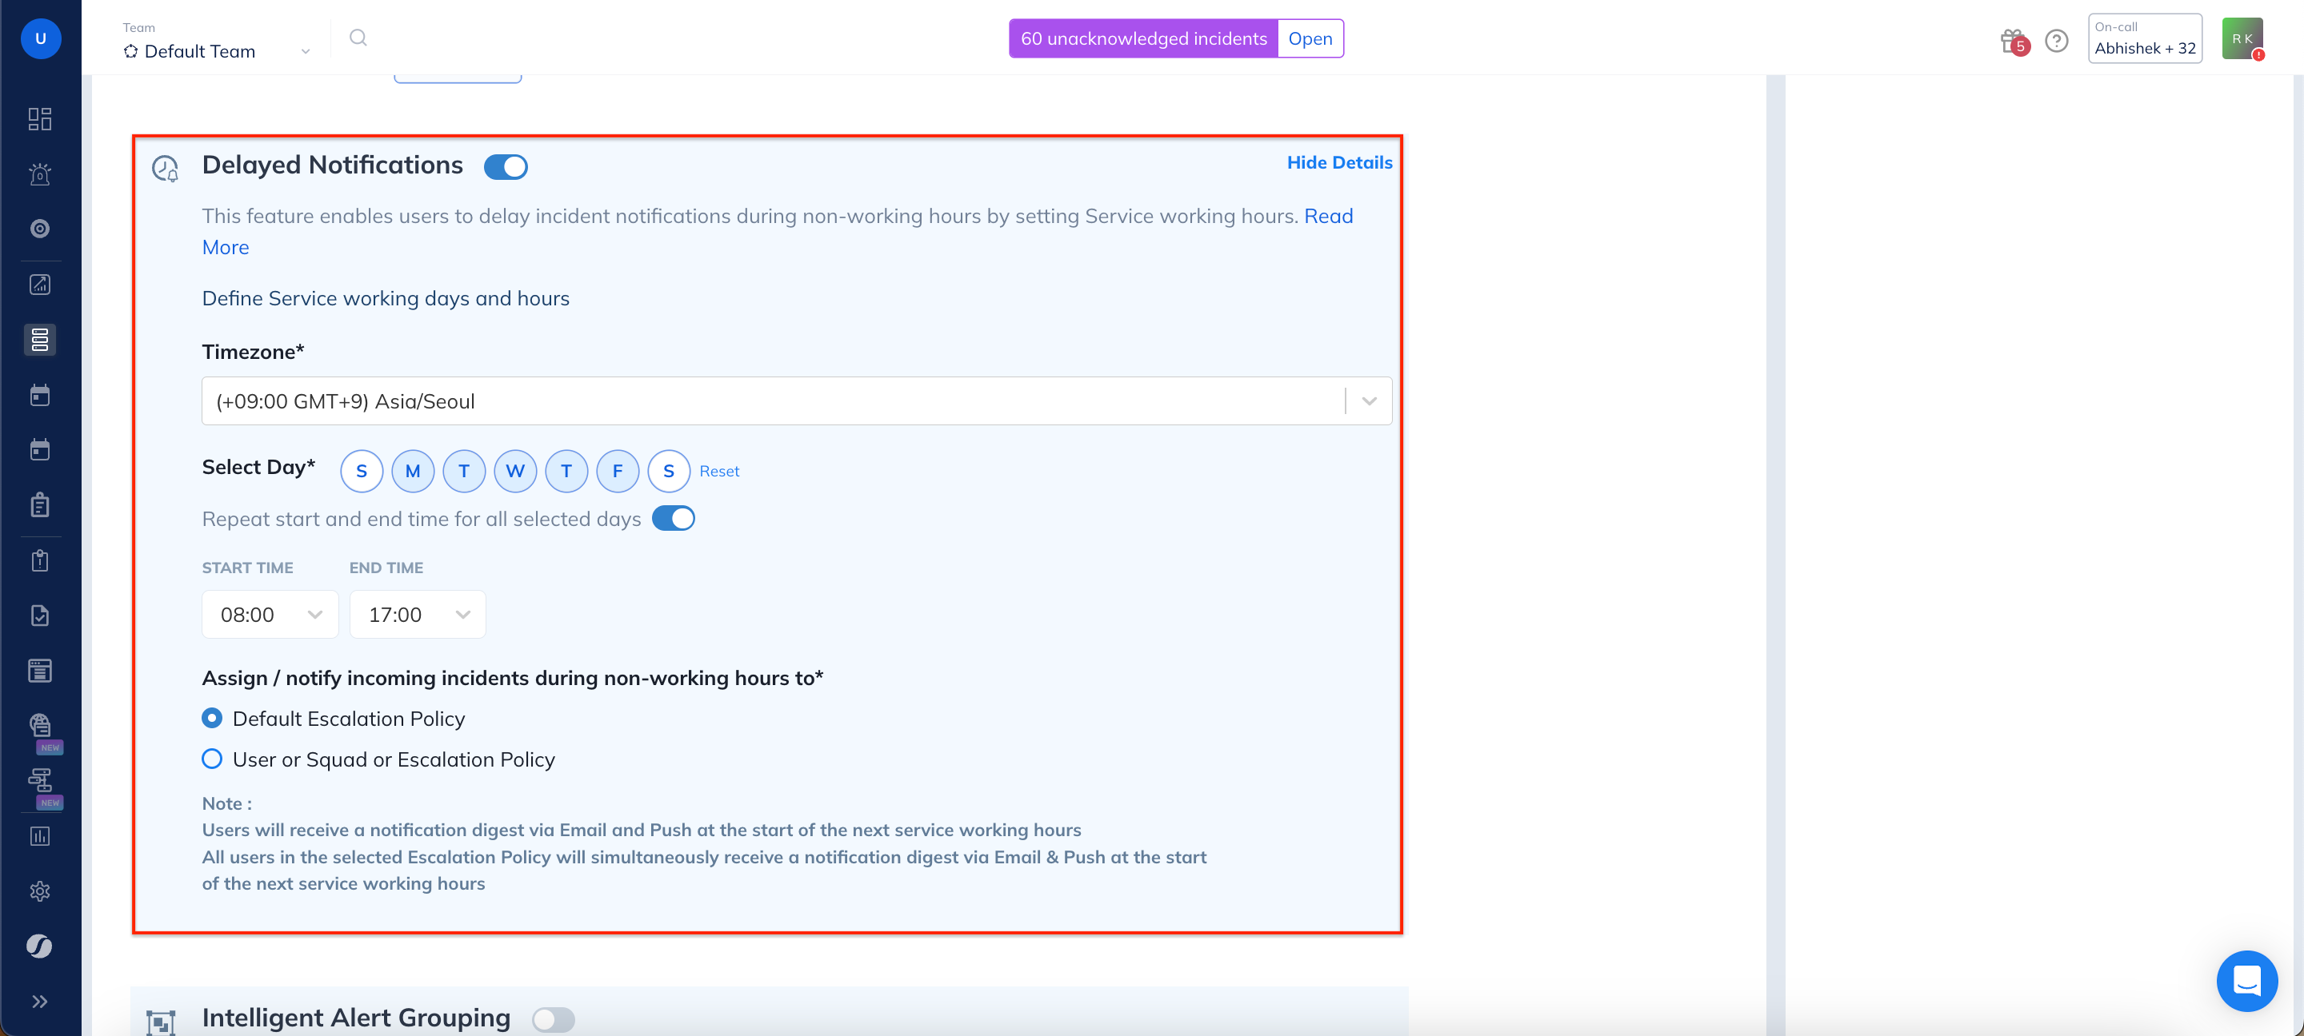Open the clipboard list icon in sidebar

coord(40,505)
